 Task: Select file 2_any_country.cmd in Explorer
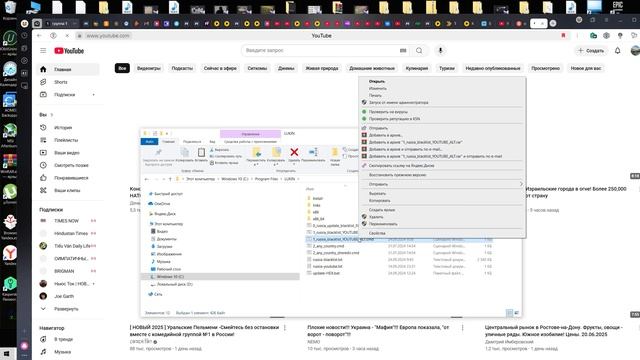tap(328, 246)
